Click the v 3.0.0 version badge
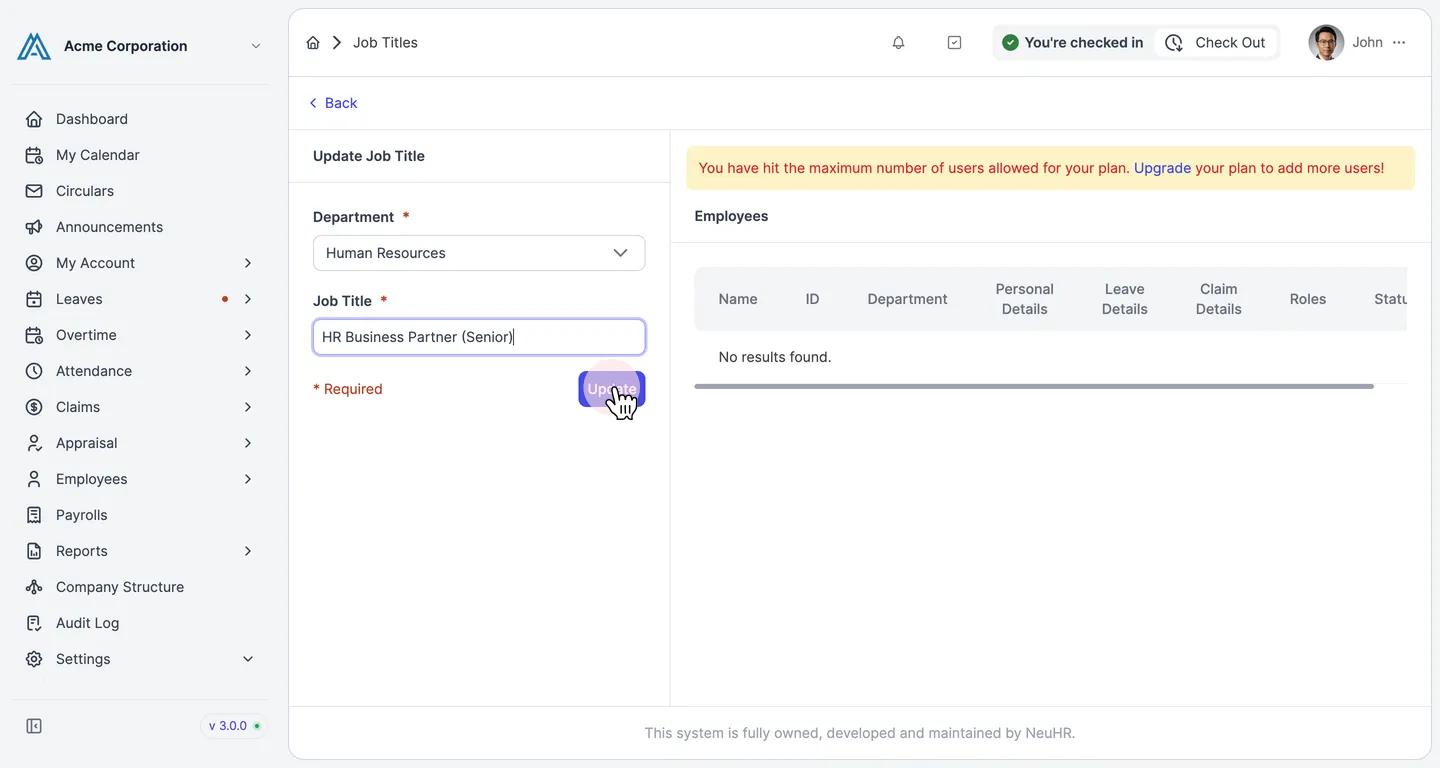The height and width of the screenshot is (768, 1440). 235,726
